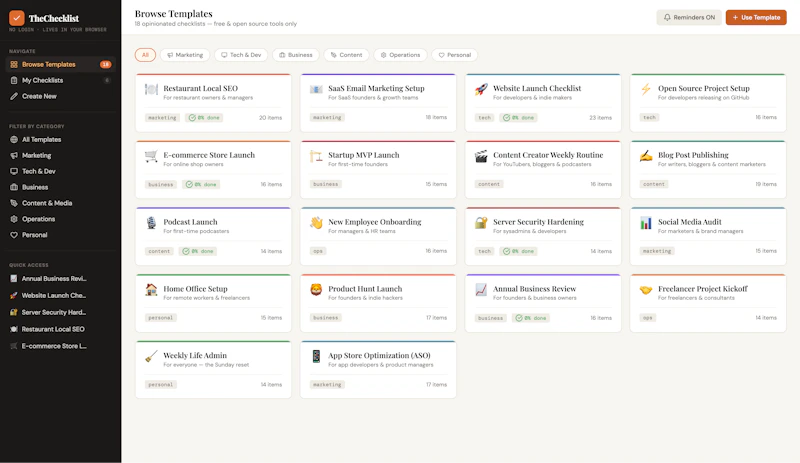Click the megaphone icon beside sidebar Marketing
This screenshot has height=463, width=800.
[x=14, y=155]
